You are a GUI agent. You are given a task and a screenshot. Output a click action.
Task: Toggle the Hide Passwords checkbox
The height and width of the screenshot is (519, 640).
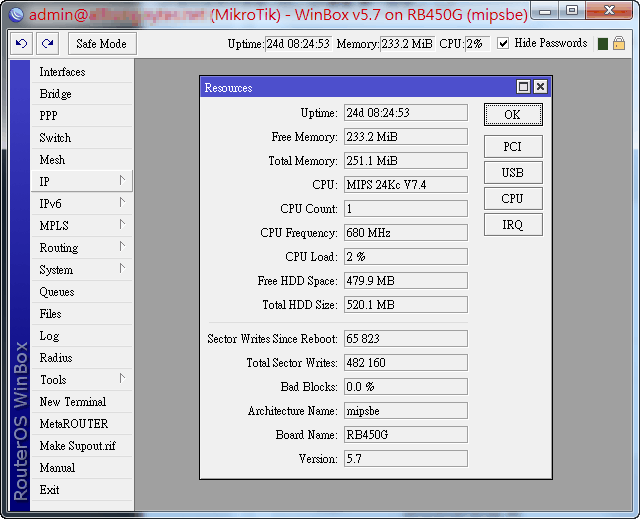(503, 43)
